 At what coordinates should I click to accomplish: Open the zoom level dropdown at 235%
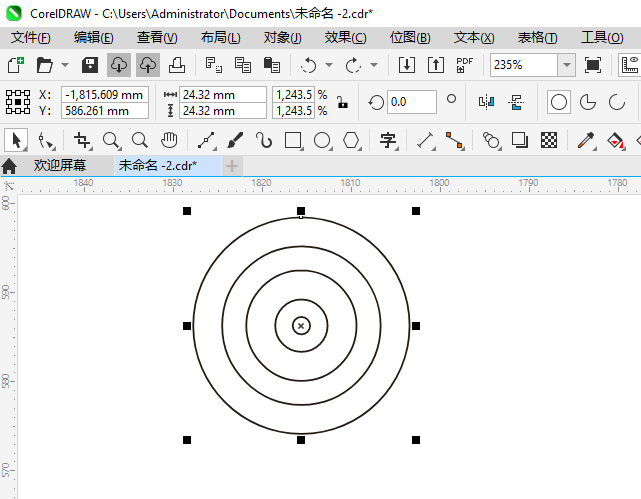click(567, 65)
